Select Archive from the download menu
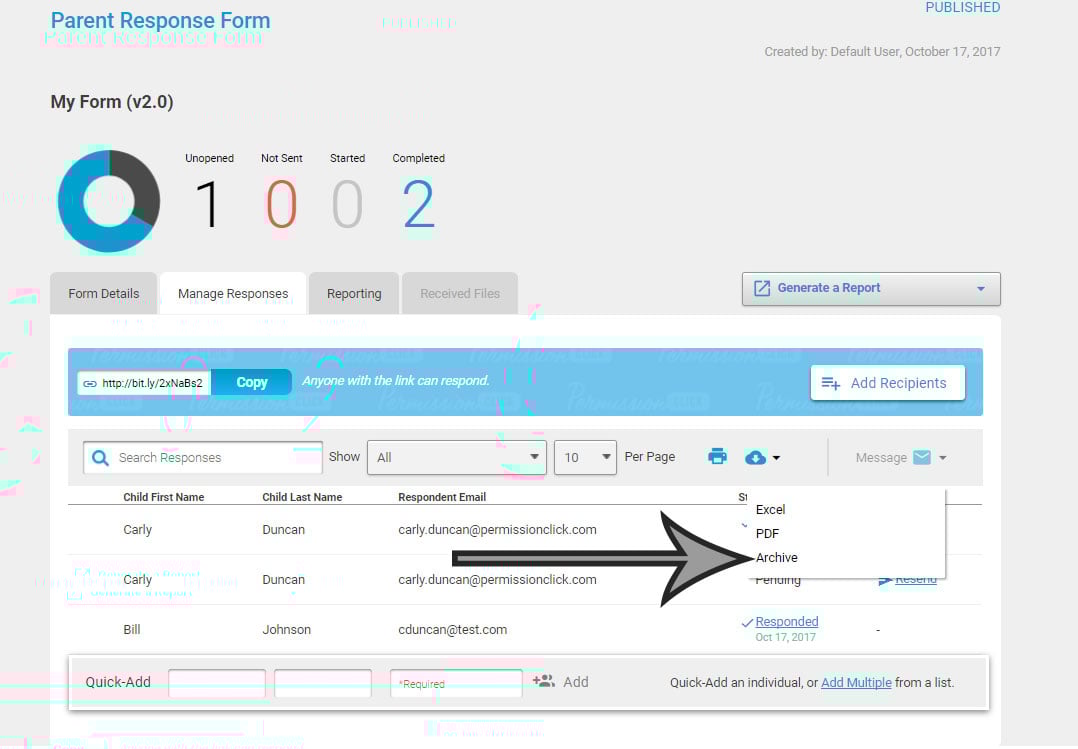 [x=777, y=557]
